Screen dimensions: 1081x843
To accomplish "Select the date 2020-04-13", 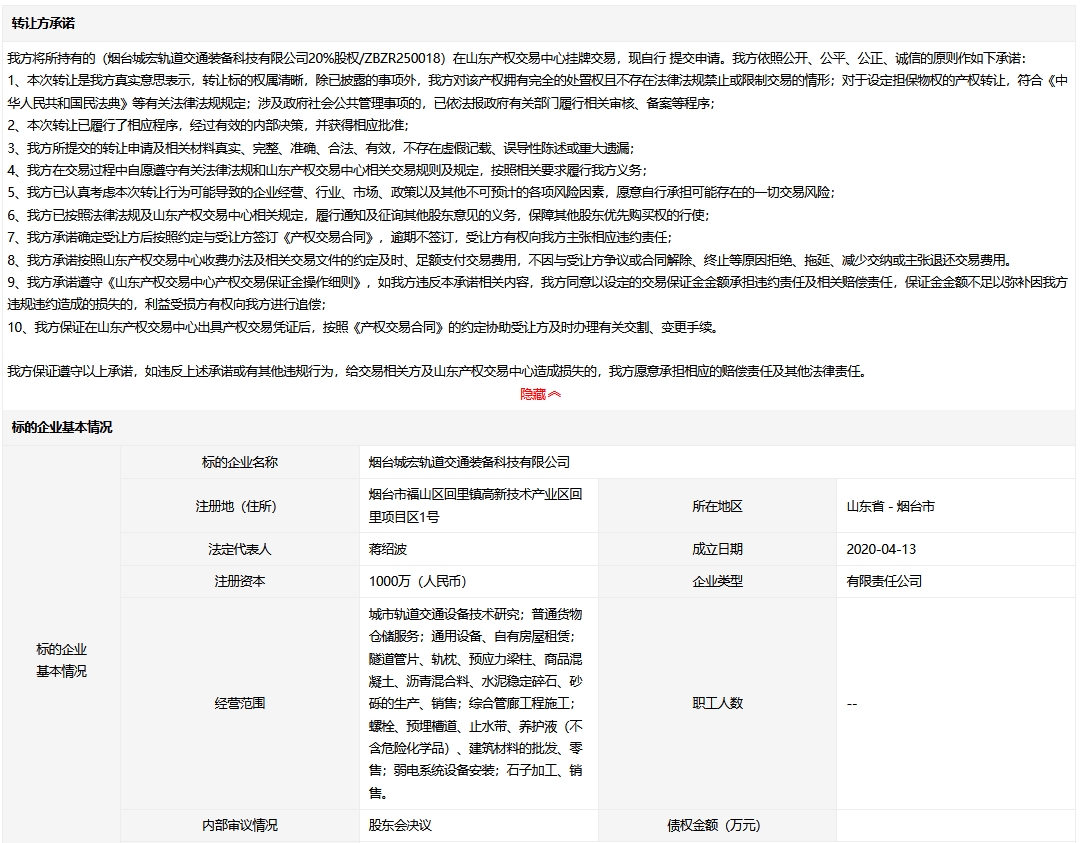I will 881,549.
